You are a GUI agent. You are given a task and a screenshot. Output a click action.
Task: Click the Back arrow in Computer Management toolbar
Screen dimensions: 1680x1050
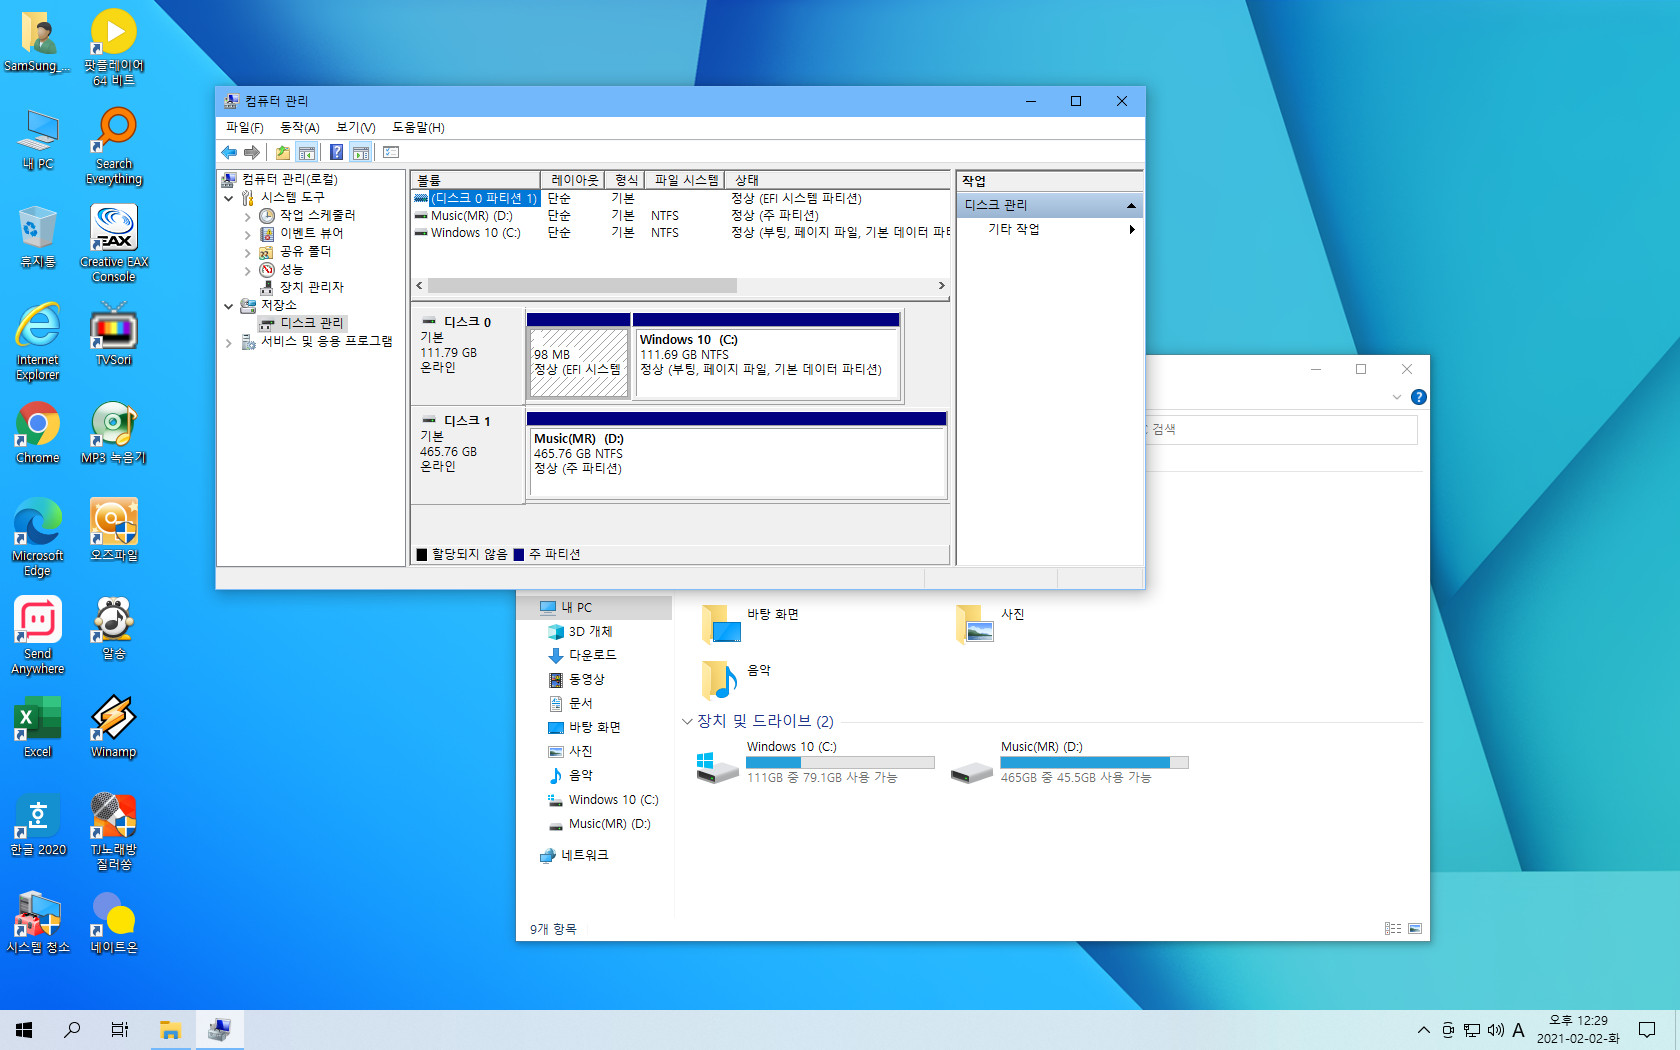point(229,152)
